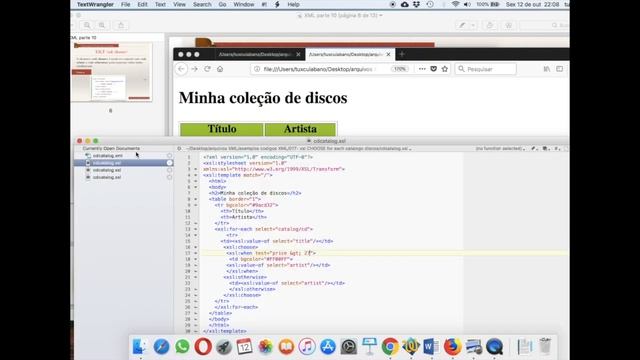Close the active Firefox tab
Image resolution: width=640 pixels, height=360 pixels.
(388, 54)
